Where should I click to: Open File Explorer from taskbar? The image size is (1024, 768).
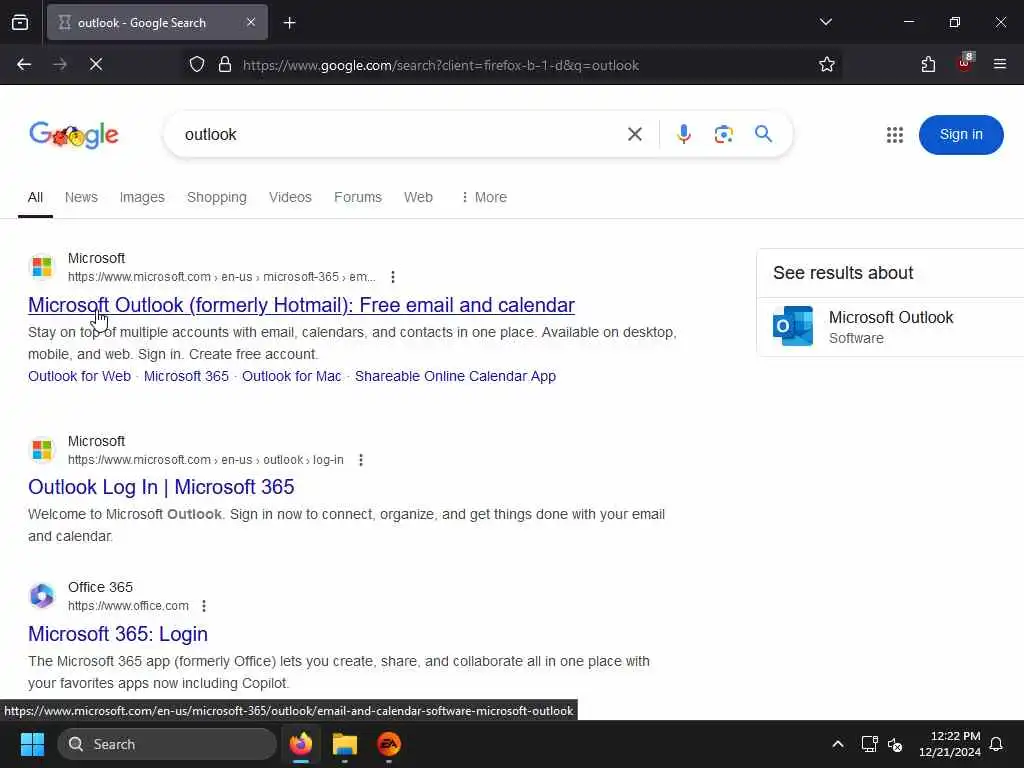point(345,744)
